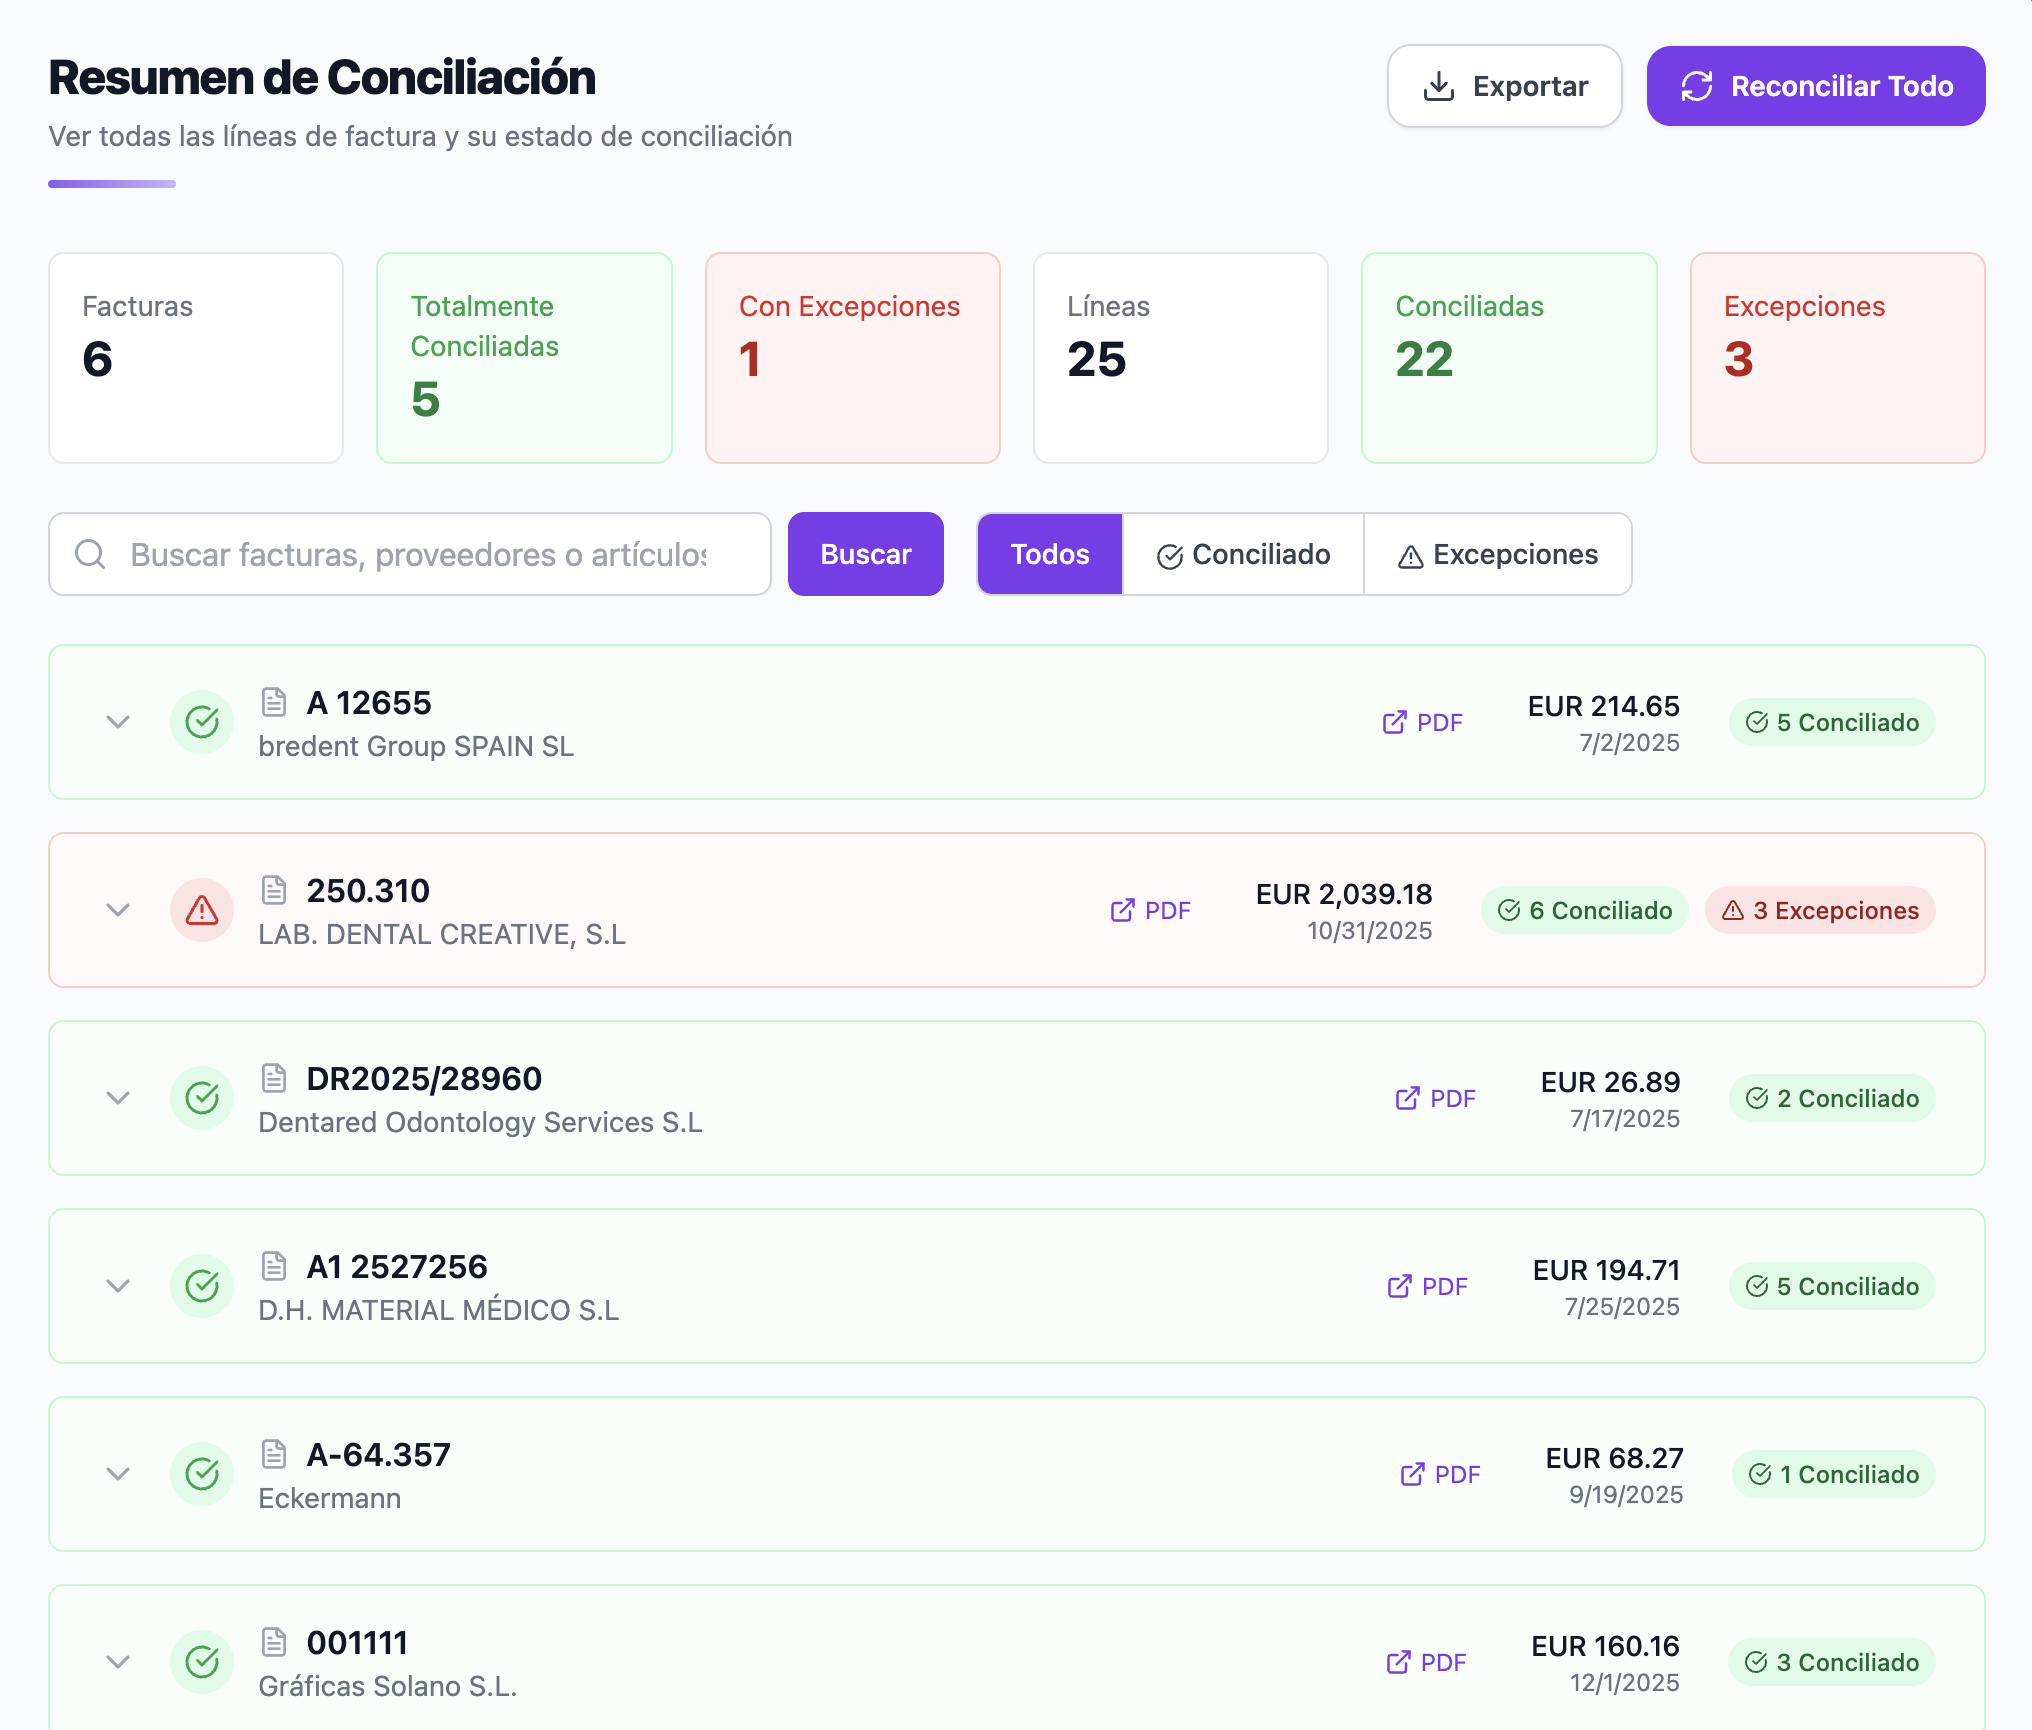The image size is (2032, 1730).
Task: Click document icon beside A1 2527256
Action: (274, 1266)
